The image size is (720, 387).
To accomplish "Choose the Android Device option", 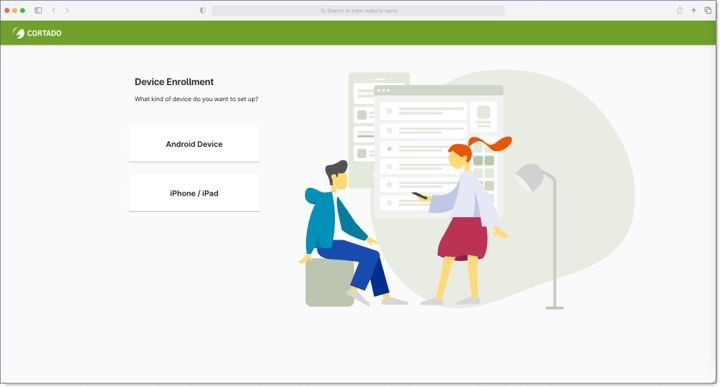I will 194,144.
